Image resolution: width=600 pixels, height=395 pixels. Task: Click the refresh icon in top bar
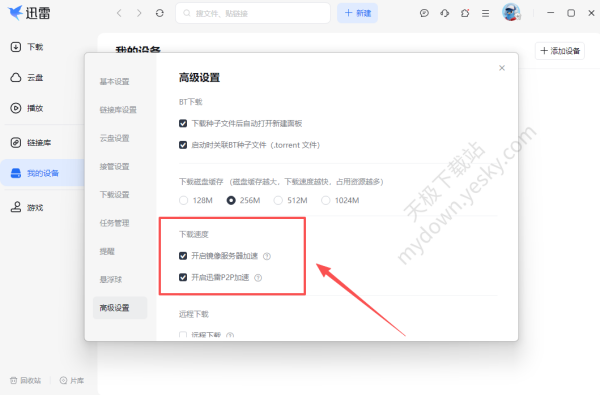coord(160,13)
